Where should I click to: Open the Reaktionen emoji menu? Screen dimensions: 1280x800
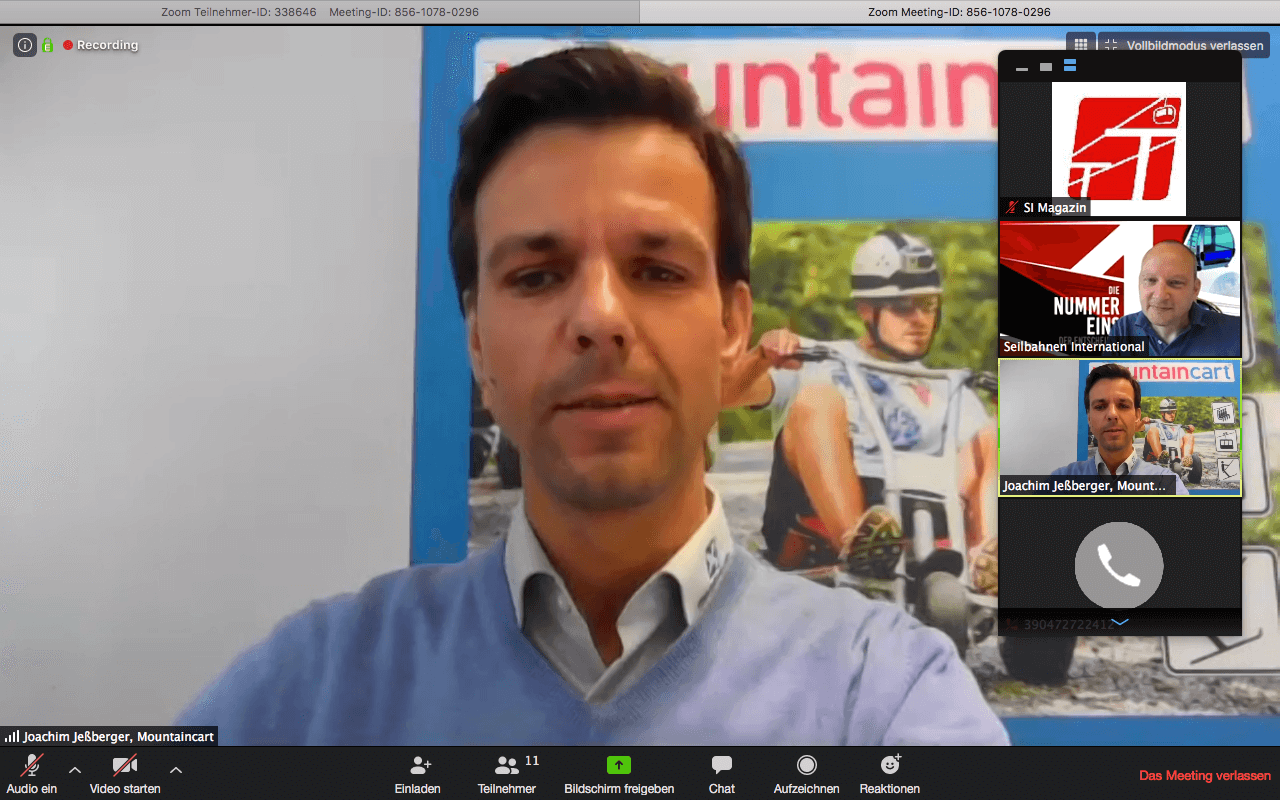click(889, 766)
